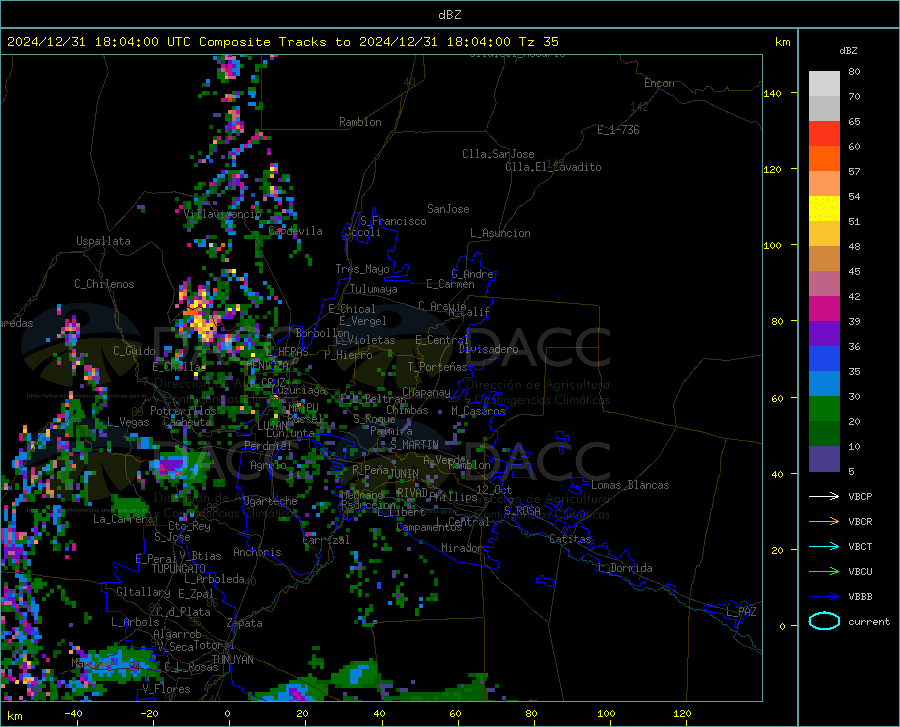The width and height of the screenshot is (900, 727).
Task: Pick the green 20 dBZ color swatch
Action: pyautogui.click(x=824, y=409)
